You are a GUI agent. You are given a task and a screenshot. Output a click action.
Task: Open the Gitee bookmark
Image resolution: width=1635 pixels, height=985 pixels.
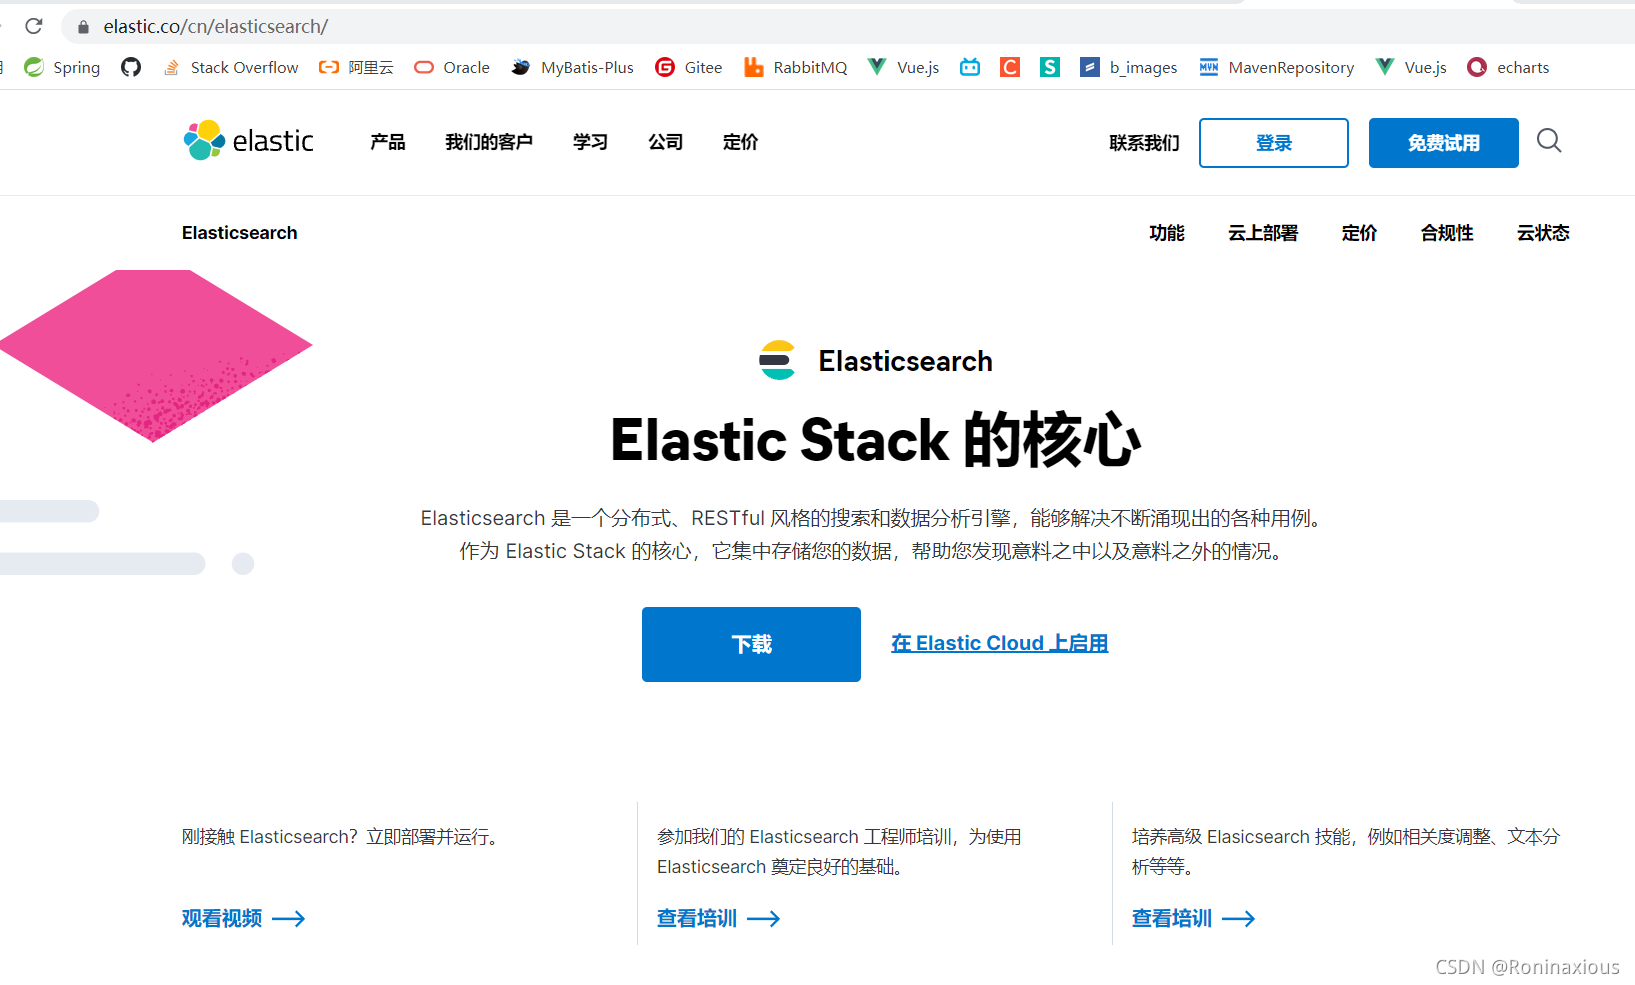click(688, 67)
